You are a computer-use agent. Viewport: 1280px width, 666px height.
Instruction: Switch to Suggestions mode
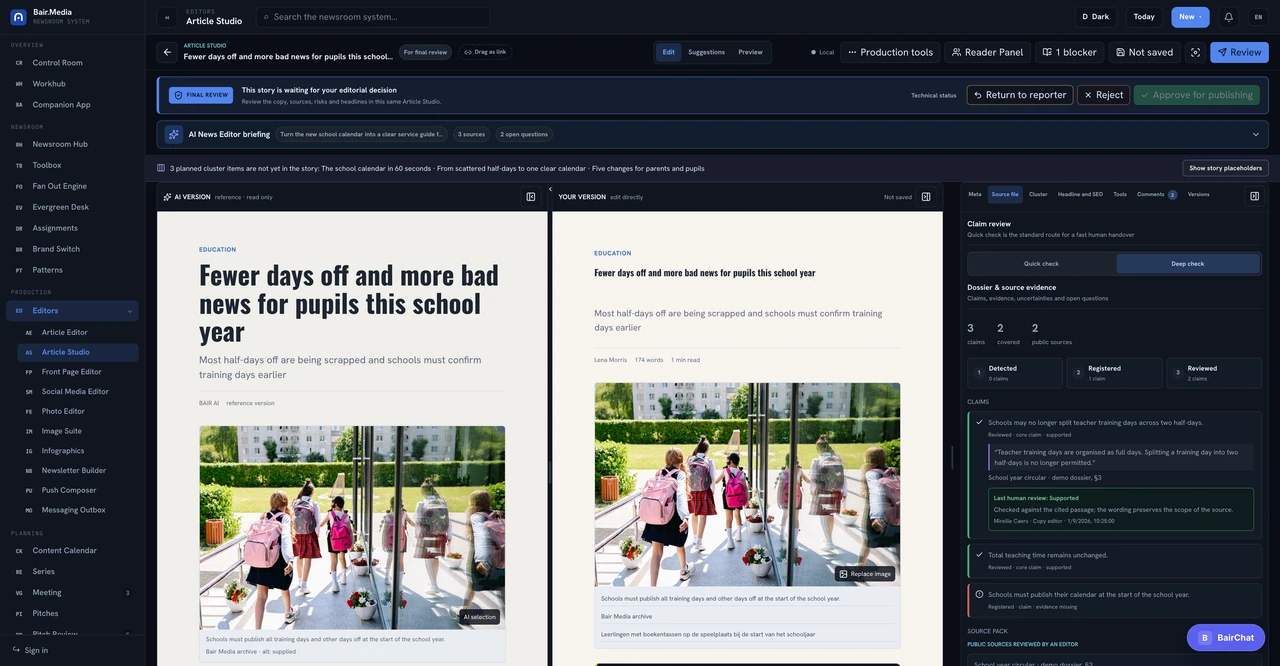[706, 52]
